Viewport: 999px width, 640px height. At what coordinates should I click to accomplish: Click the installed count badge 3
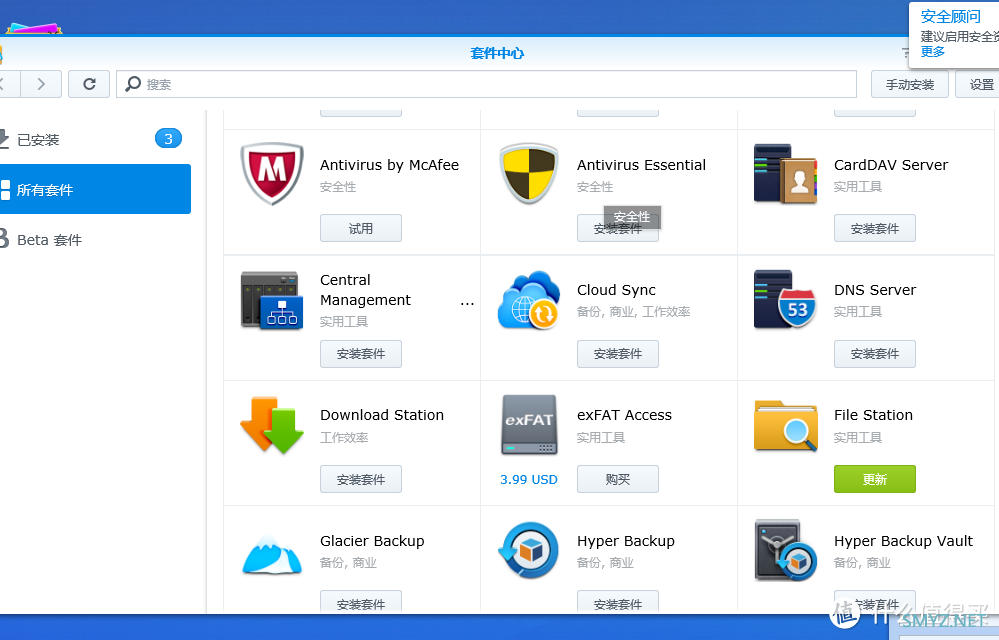168,139
